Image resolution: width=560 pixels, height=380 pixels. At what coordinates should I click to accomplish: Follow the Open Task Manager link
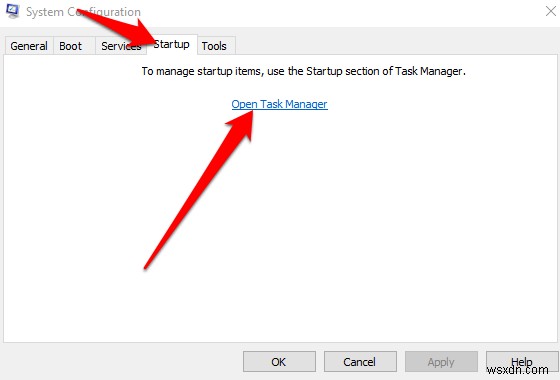279,104
